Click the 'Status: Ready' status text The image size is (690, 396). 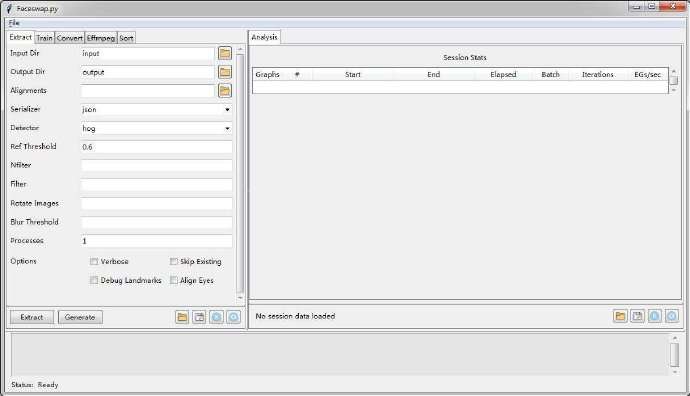[35, 385]
